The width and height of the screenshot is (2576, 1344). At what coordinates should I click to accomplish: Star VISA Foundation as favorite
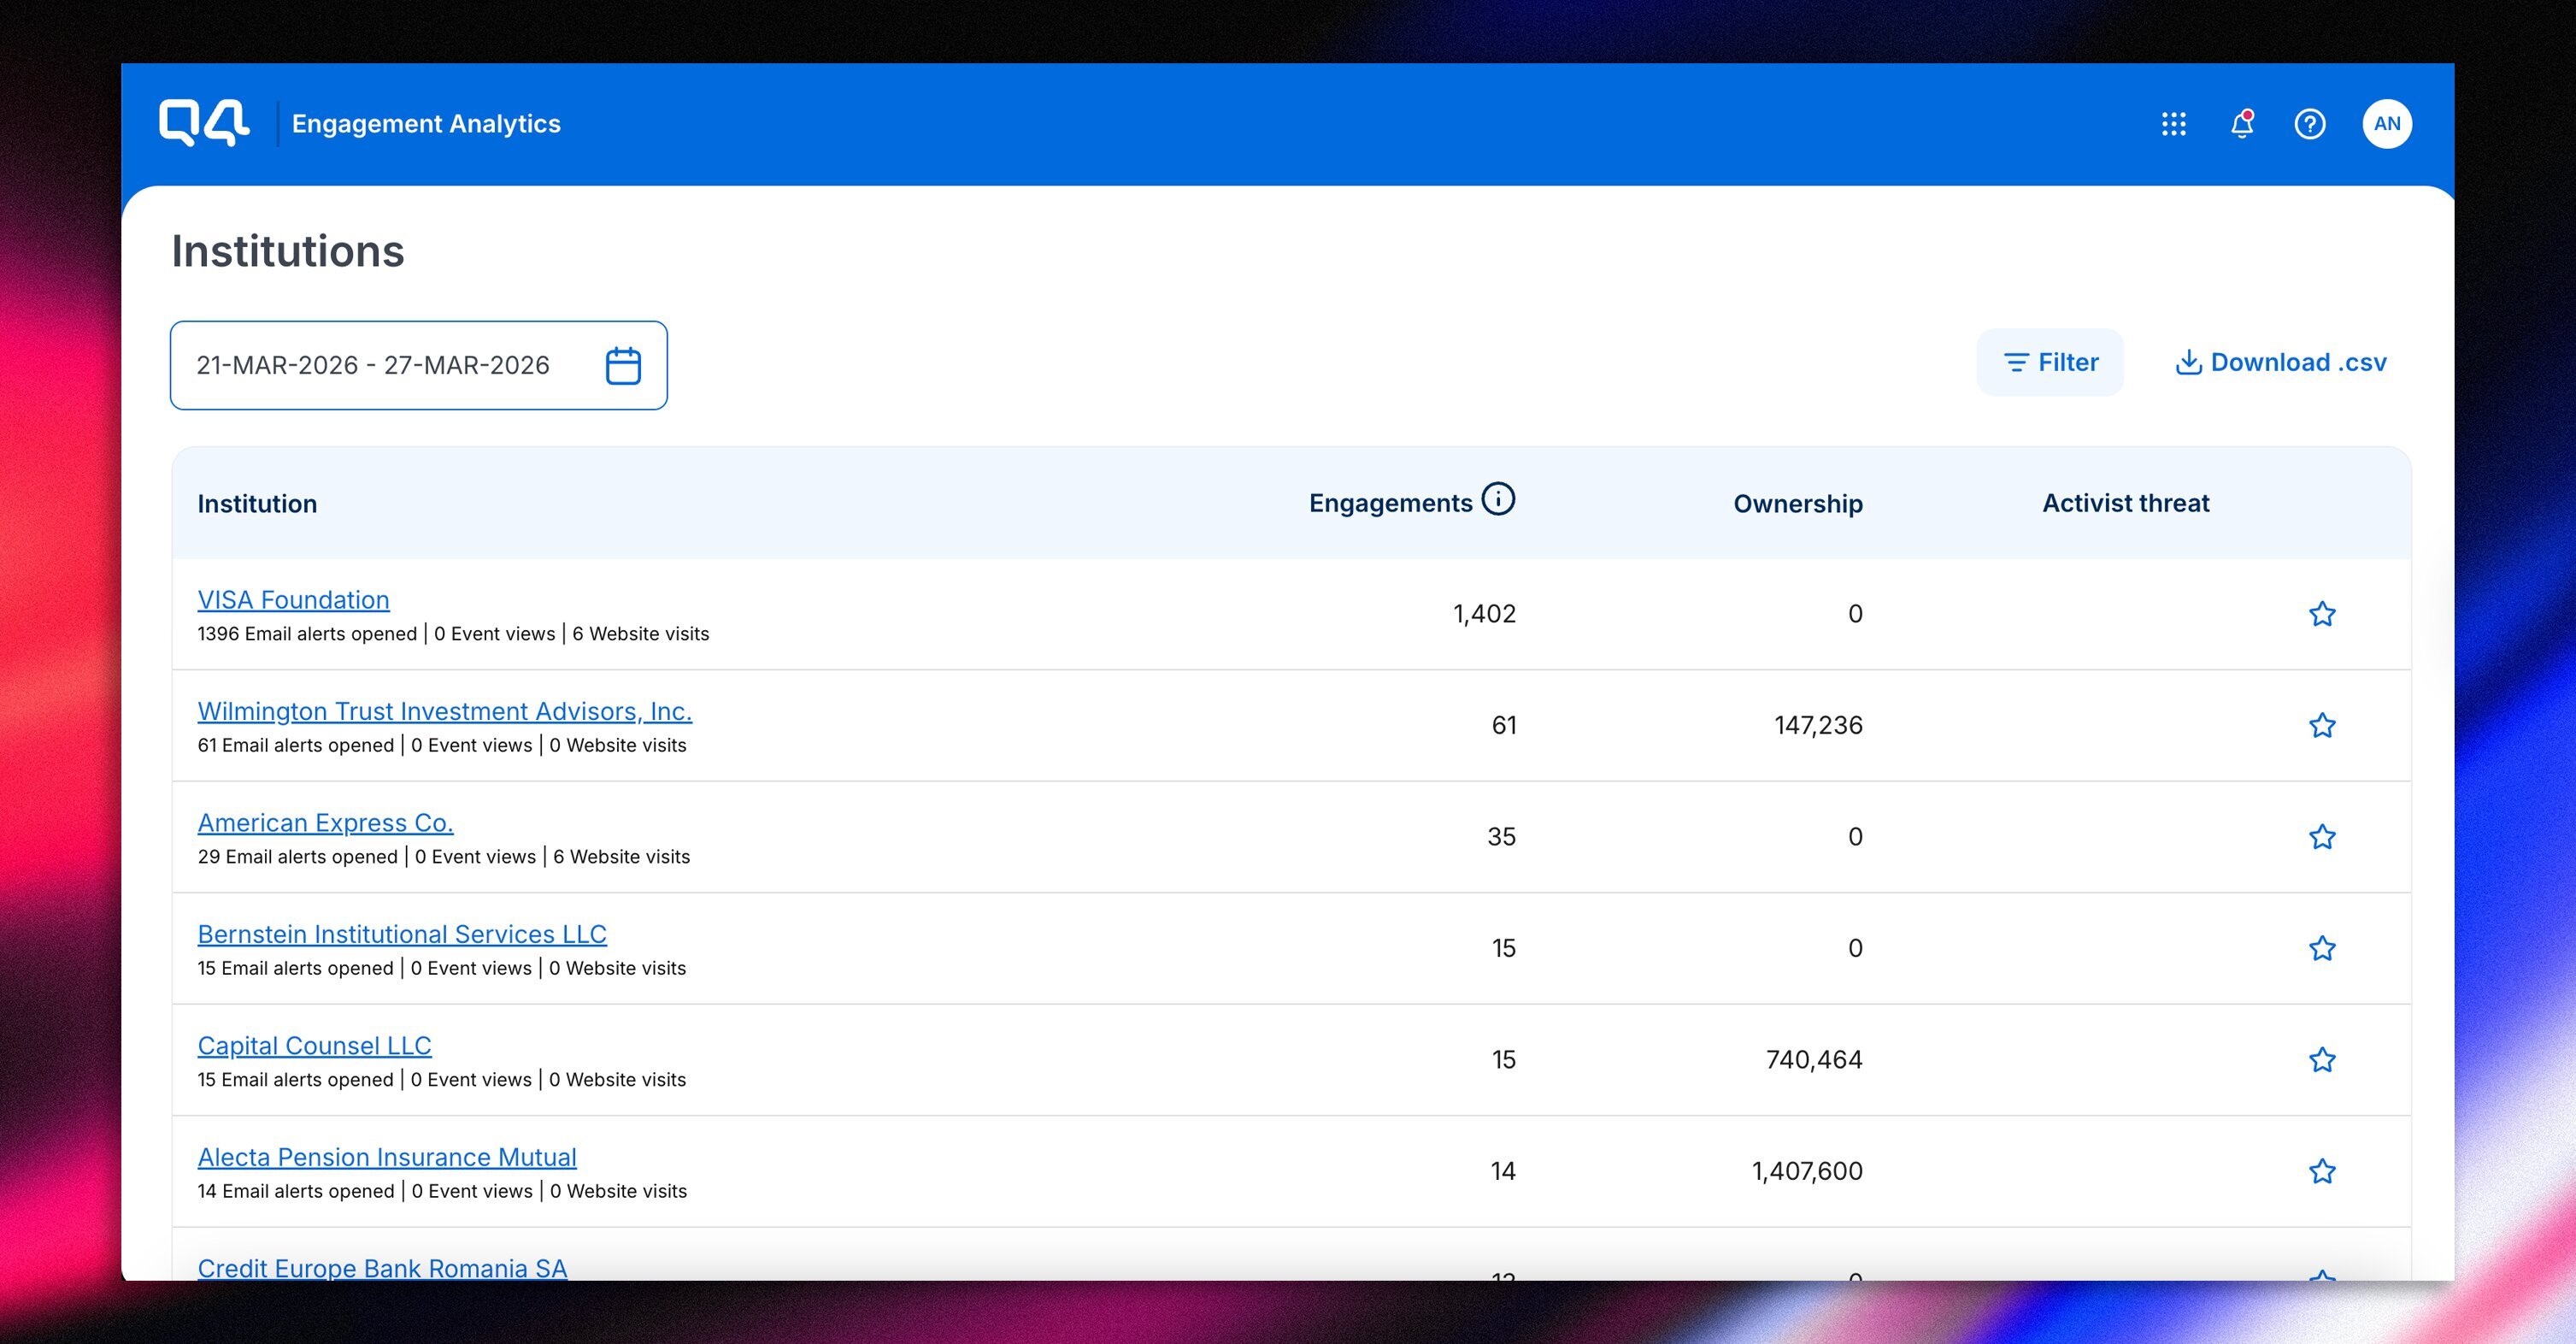pyautogui.click(x=2321, y=614)
